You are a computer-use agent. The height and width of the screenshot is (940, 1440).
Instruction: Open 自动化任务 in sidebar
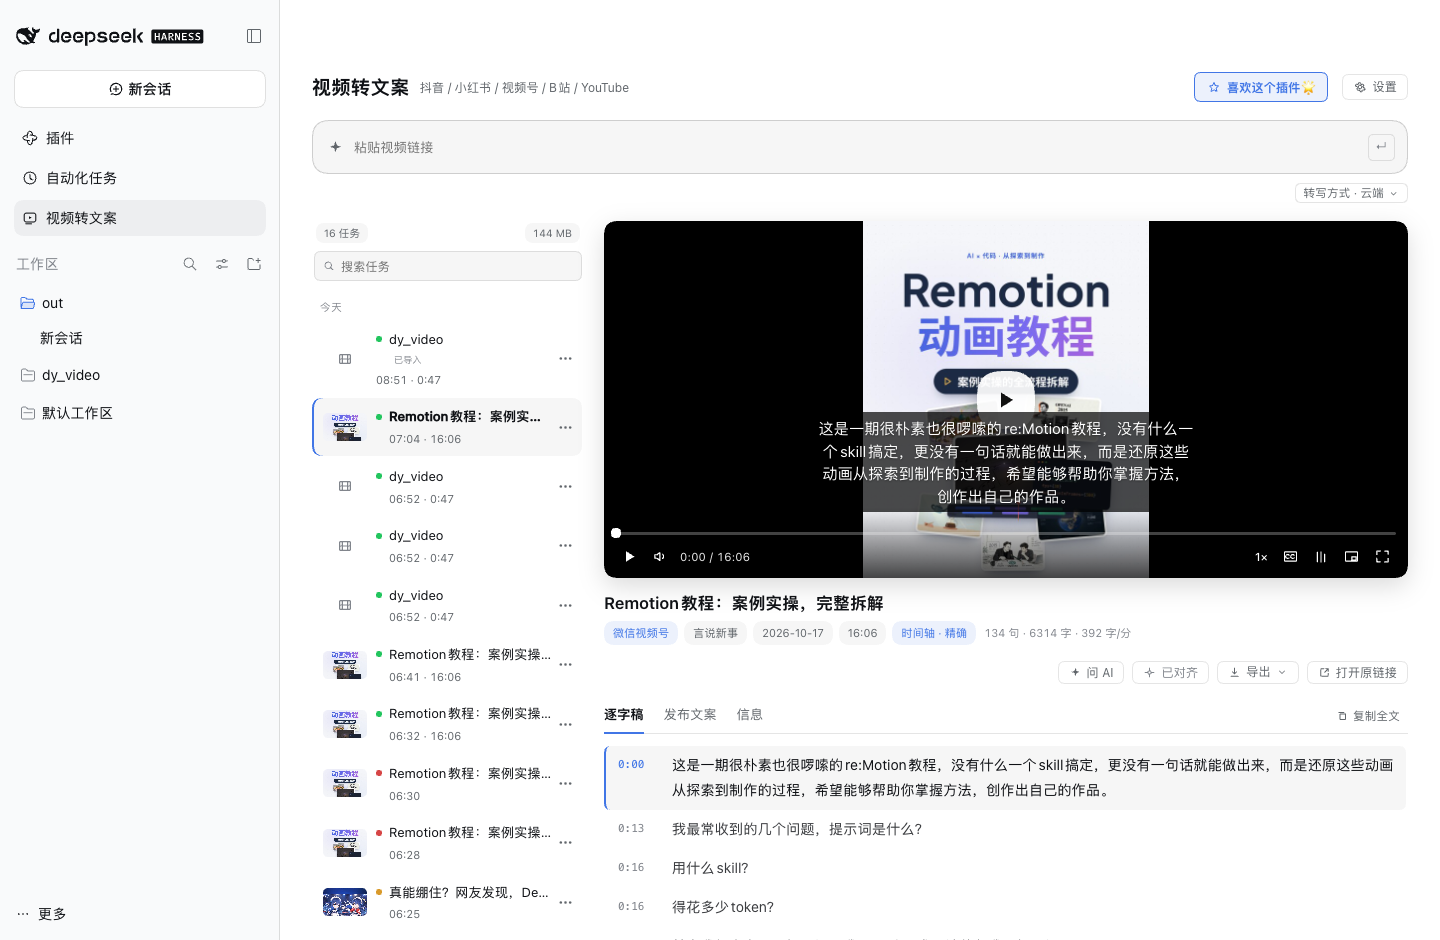point(140,178)
